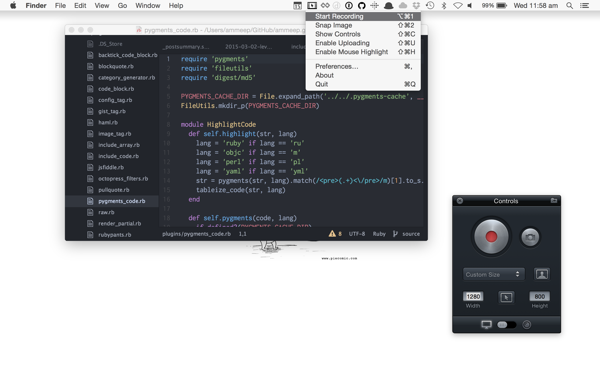Select pygments_code.rb in the file tree
The image size is (600, 375).
pyautogui.click(x=112, y=201)
